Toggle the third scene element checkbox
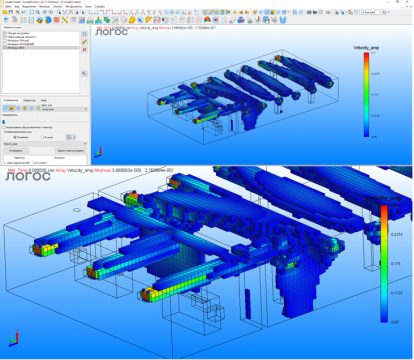The height and width of the screenshot is (360, 414). click(x=5, y=40)
